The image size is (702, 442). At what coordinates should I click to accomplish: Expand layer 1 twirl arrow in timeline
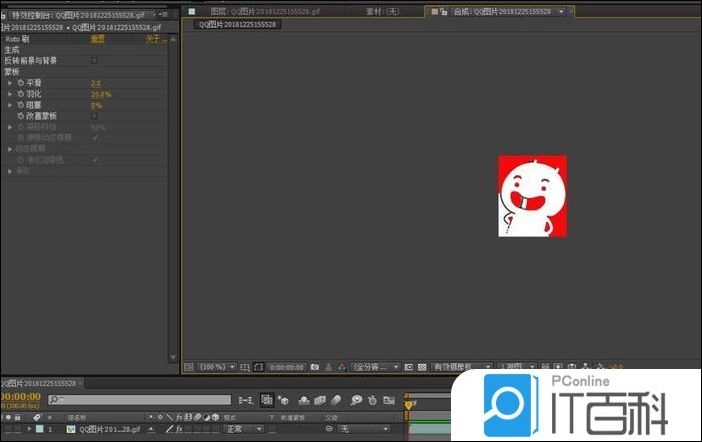[30, 429]
